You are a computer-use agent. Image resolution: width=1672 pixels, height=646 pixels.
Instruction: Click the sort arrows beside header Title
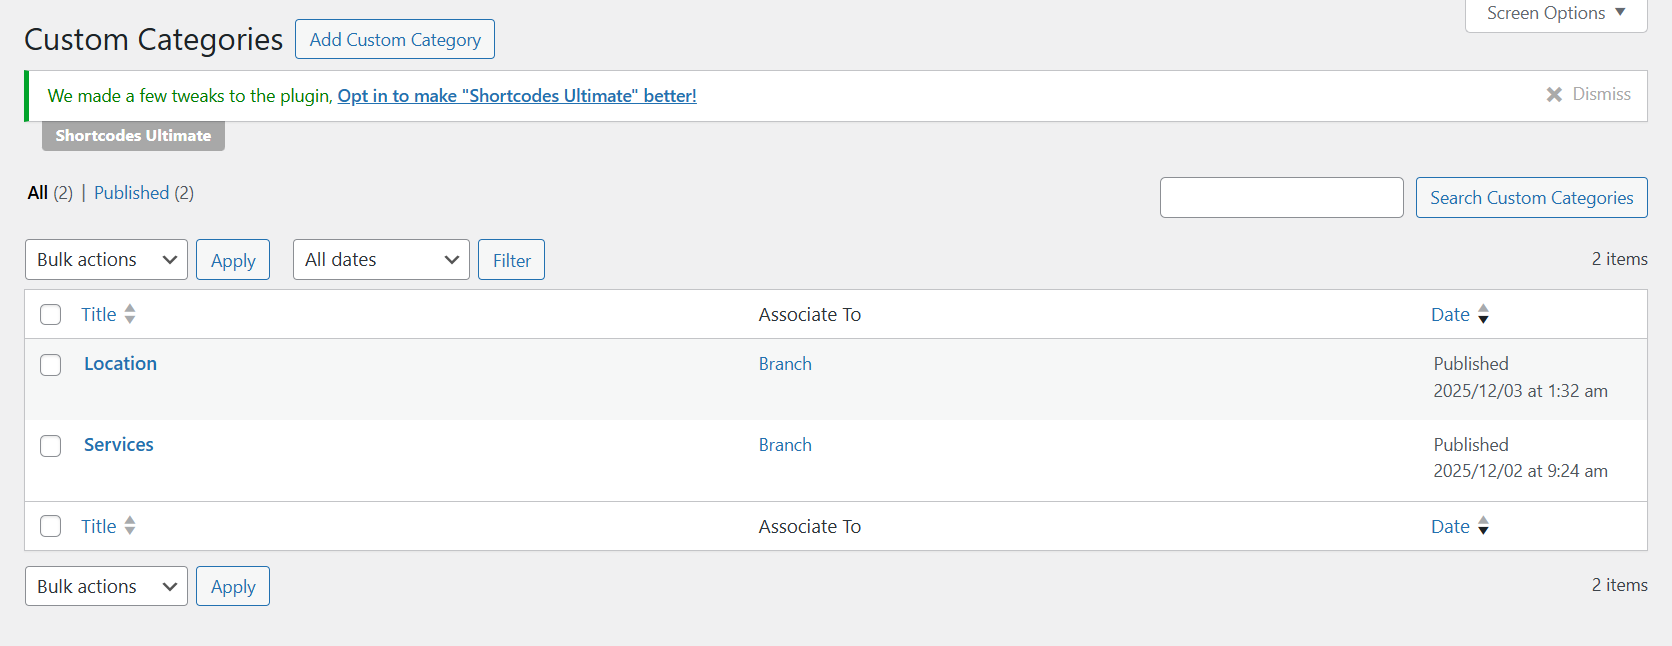[x=130, y=314]
